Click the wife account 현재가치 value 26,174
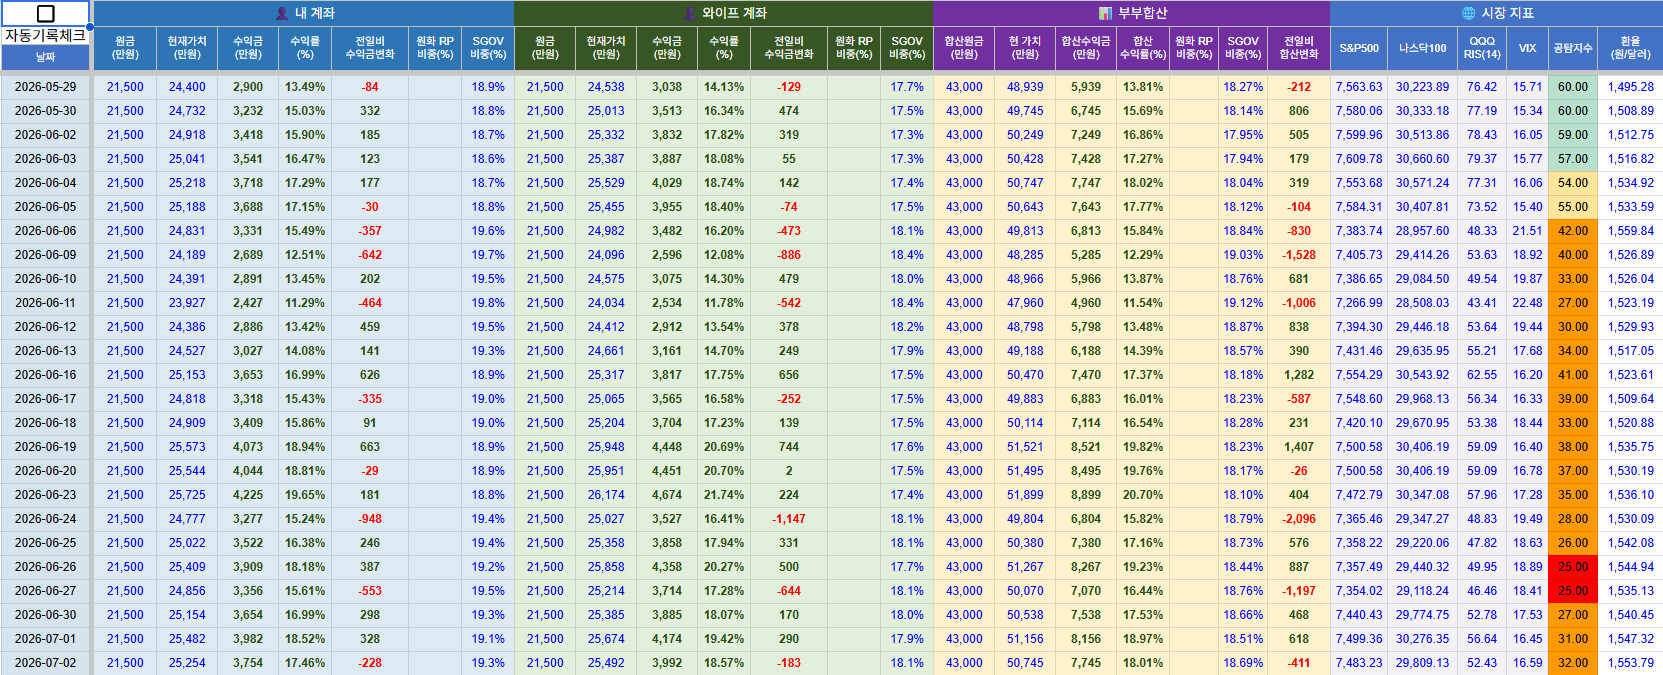This screenshot has width=1663, height=675. (606, 495)
